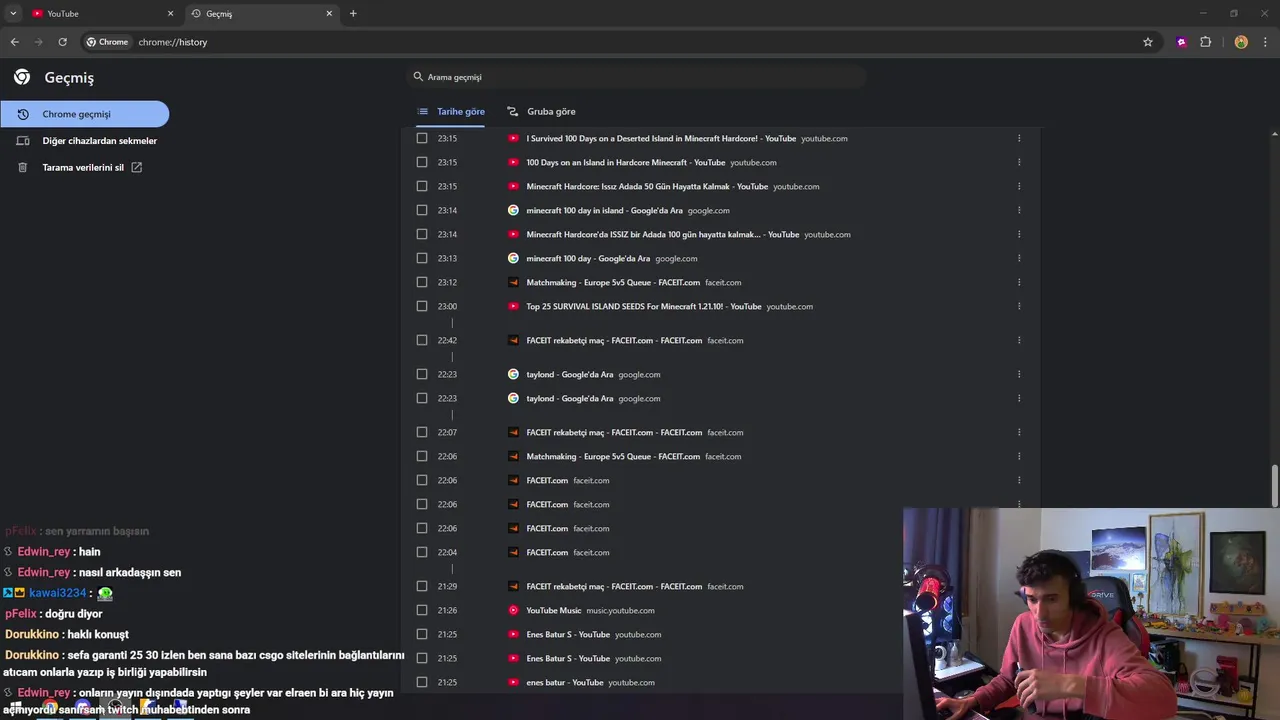Check the box for YouTube Music entry
The height and width of the screenshot is (720, 1280).
tap(422, 610)
